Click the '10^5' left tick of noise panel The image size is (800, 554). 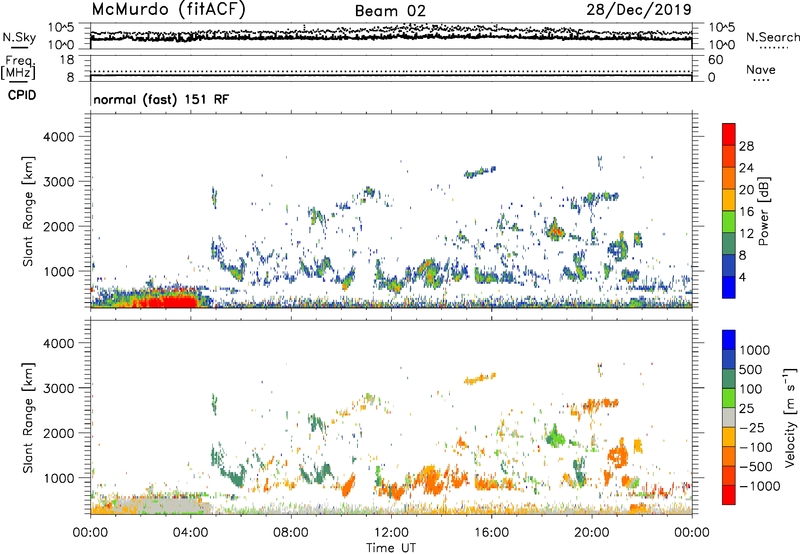click(x=61, y=28)
